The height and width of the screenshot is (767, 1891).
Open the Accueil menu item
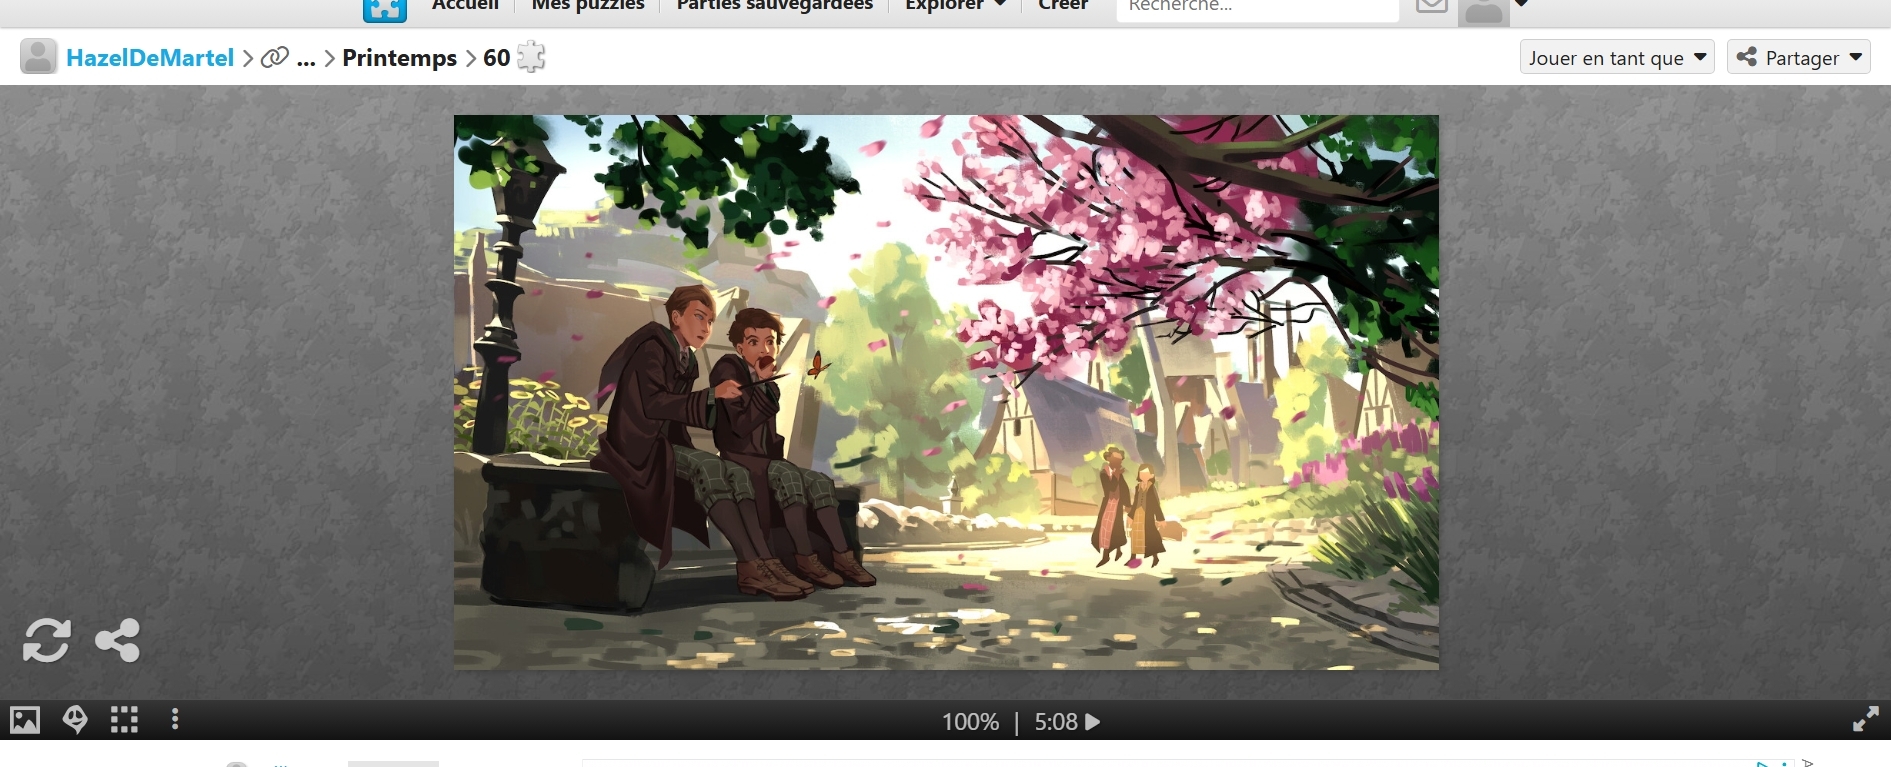coord(465,5)
